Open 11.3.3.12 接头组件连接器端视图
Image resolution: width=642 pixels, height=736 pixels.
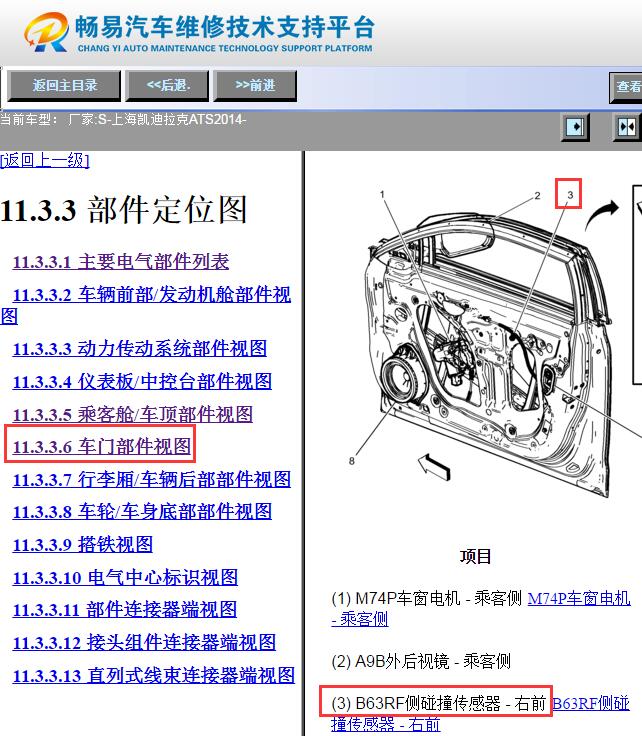(x=144, y=643)
